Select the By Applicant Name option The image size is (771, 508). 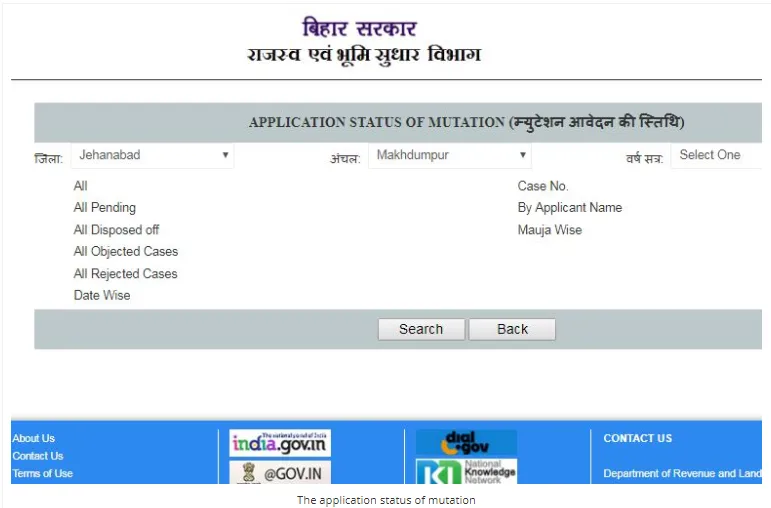(x=569, y=208)
